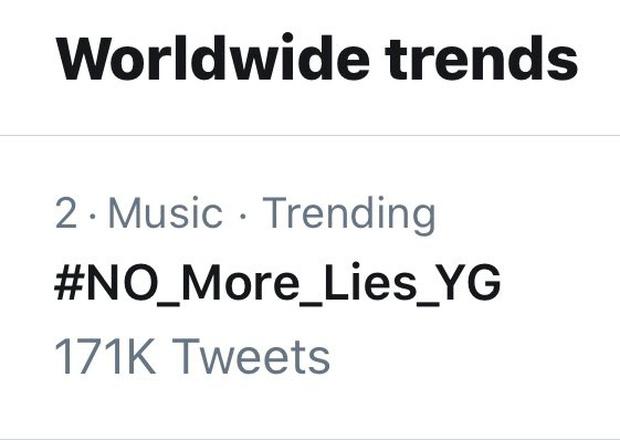Click the word "Tweets" below the hashtag

click(249, 357)
